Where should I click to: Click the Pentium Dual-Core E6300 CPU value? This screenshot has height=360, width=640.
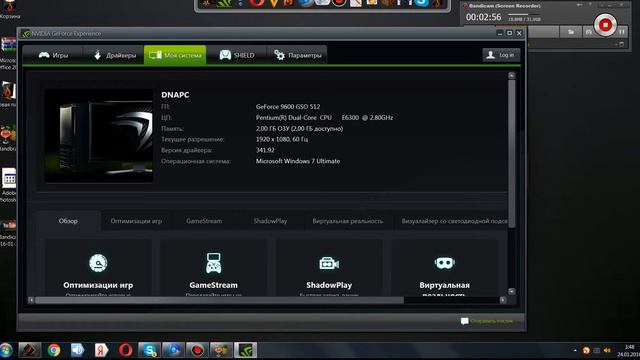tap(324, 118)
